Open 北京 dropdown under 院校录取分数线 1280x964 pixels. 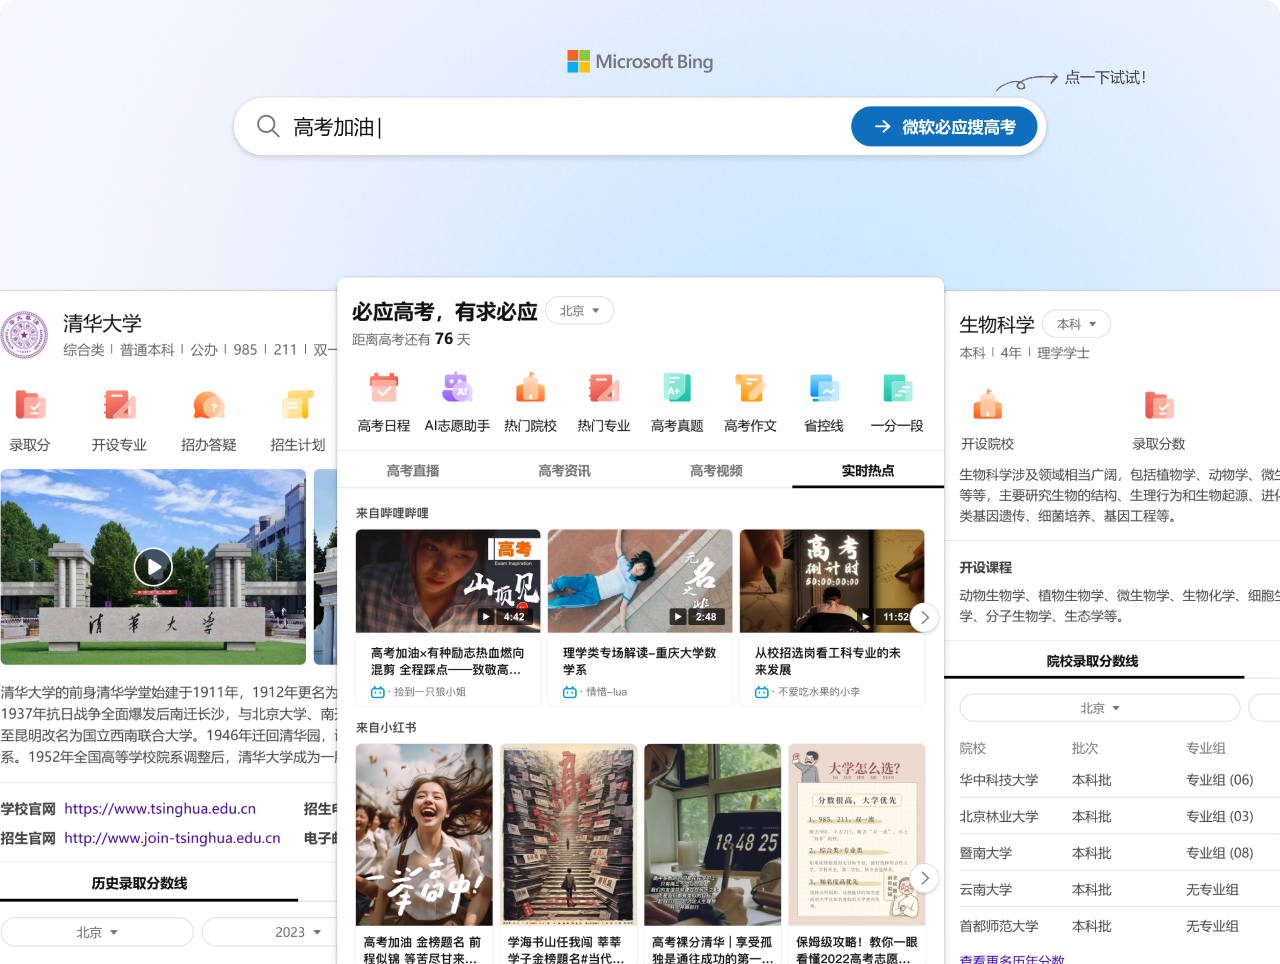click(1100, 708)
